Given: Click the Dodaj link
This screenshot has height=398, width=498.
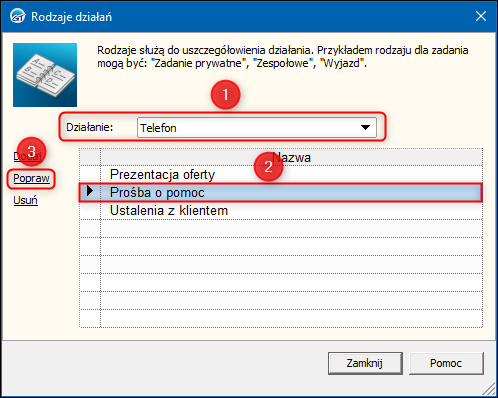Looking at the screenshot, I should [28, 156].
